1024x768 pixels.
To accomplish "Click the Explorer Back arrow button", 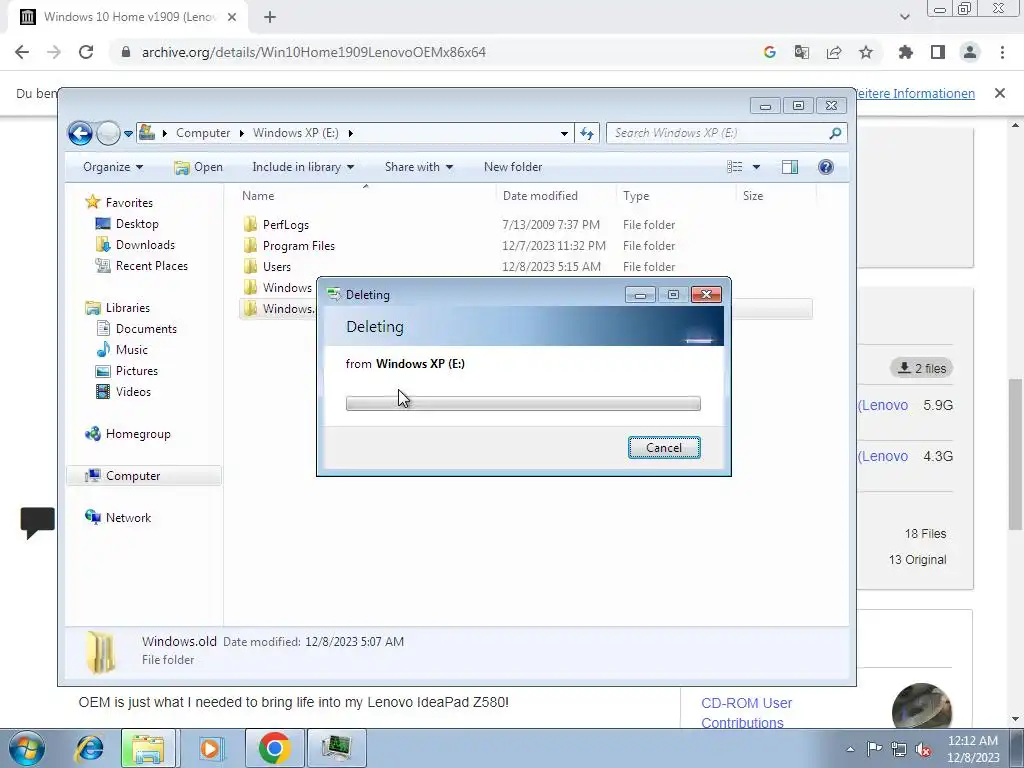I will 80,133.
